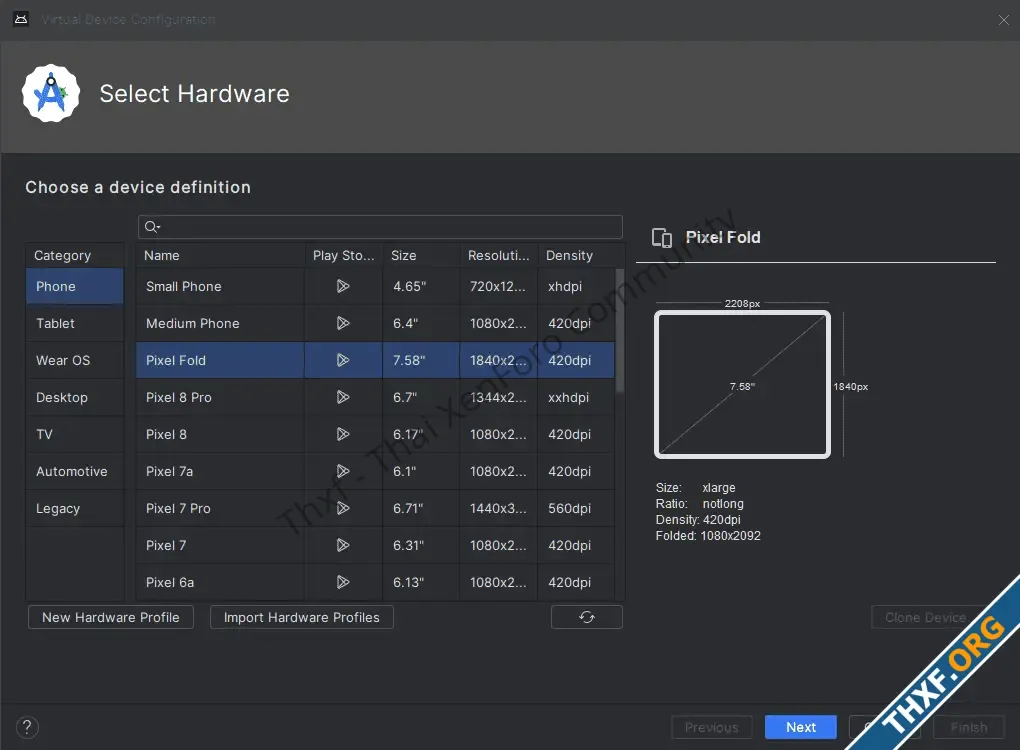The image size is (1020, 750).
Task: Click the xxhdpi density cell
Action: click(576, 397)
